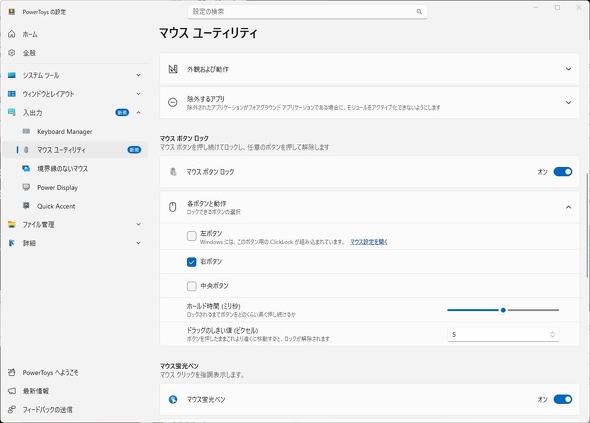Collapse the 入出力 sidebar chevron
This screenshot has width=590, height=423.
tap(138, 112)
